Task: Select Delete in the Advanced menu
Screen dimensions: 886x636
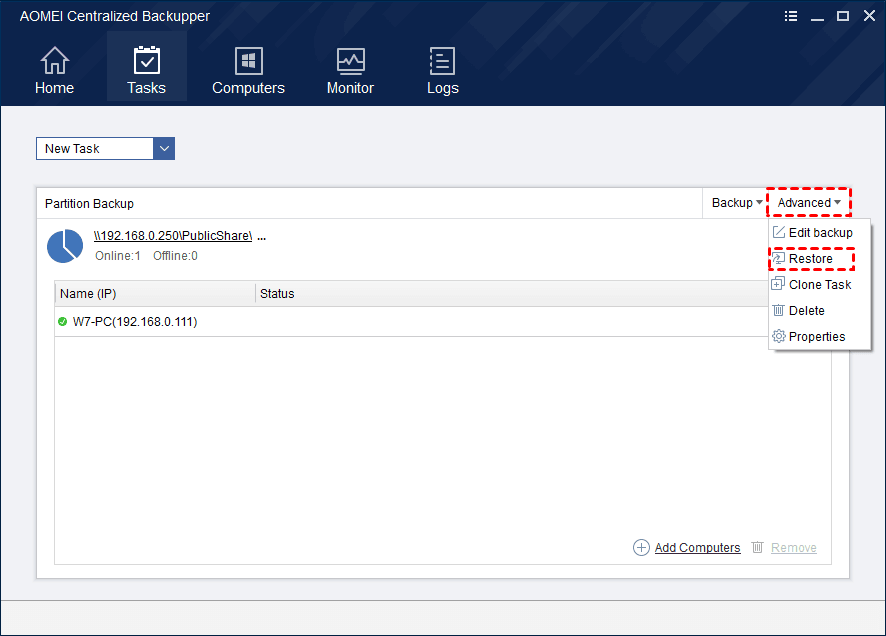Action: click(820, 311)
